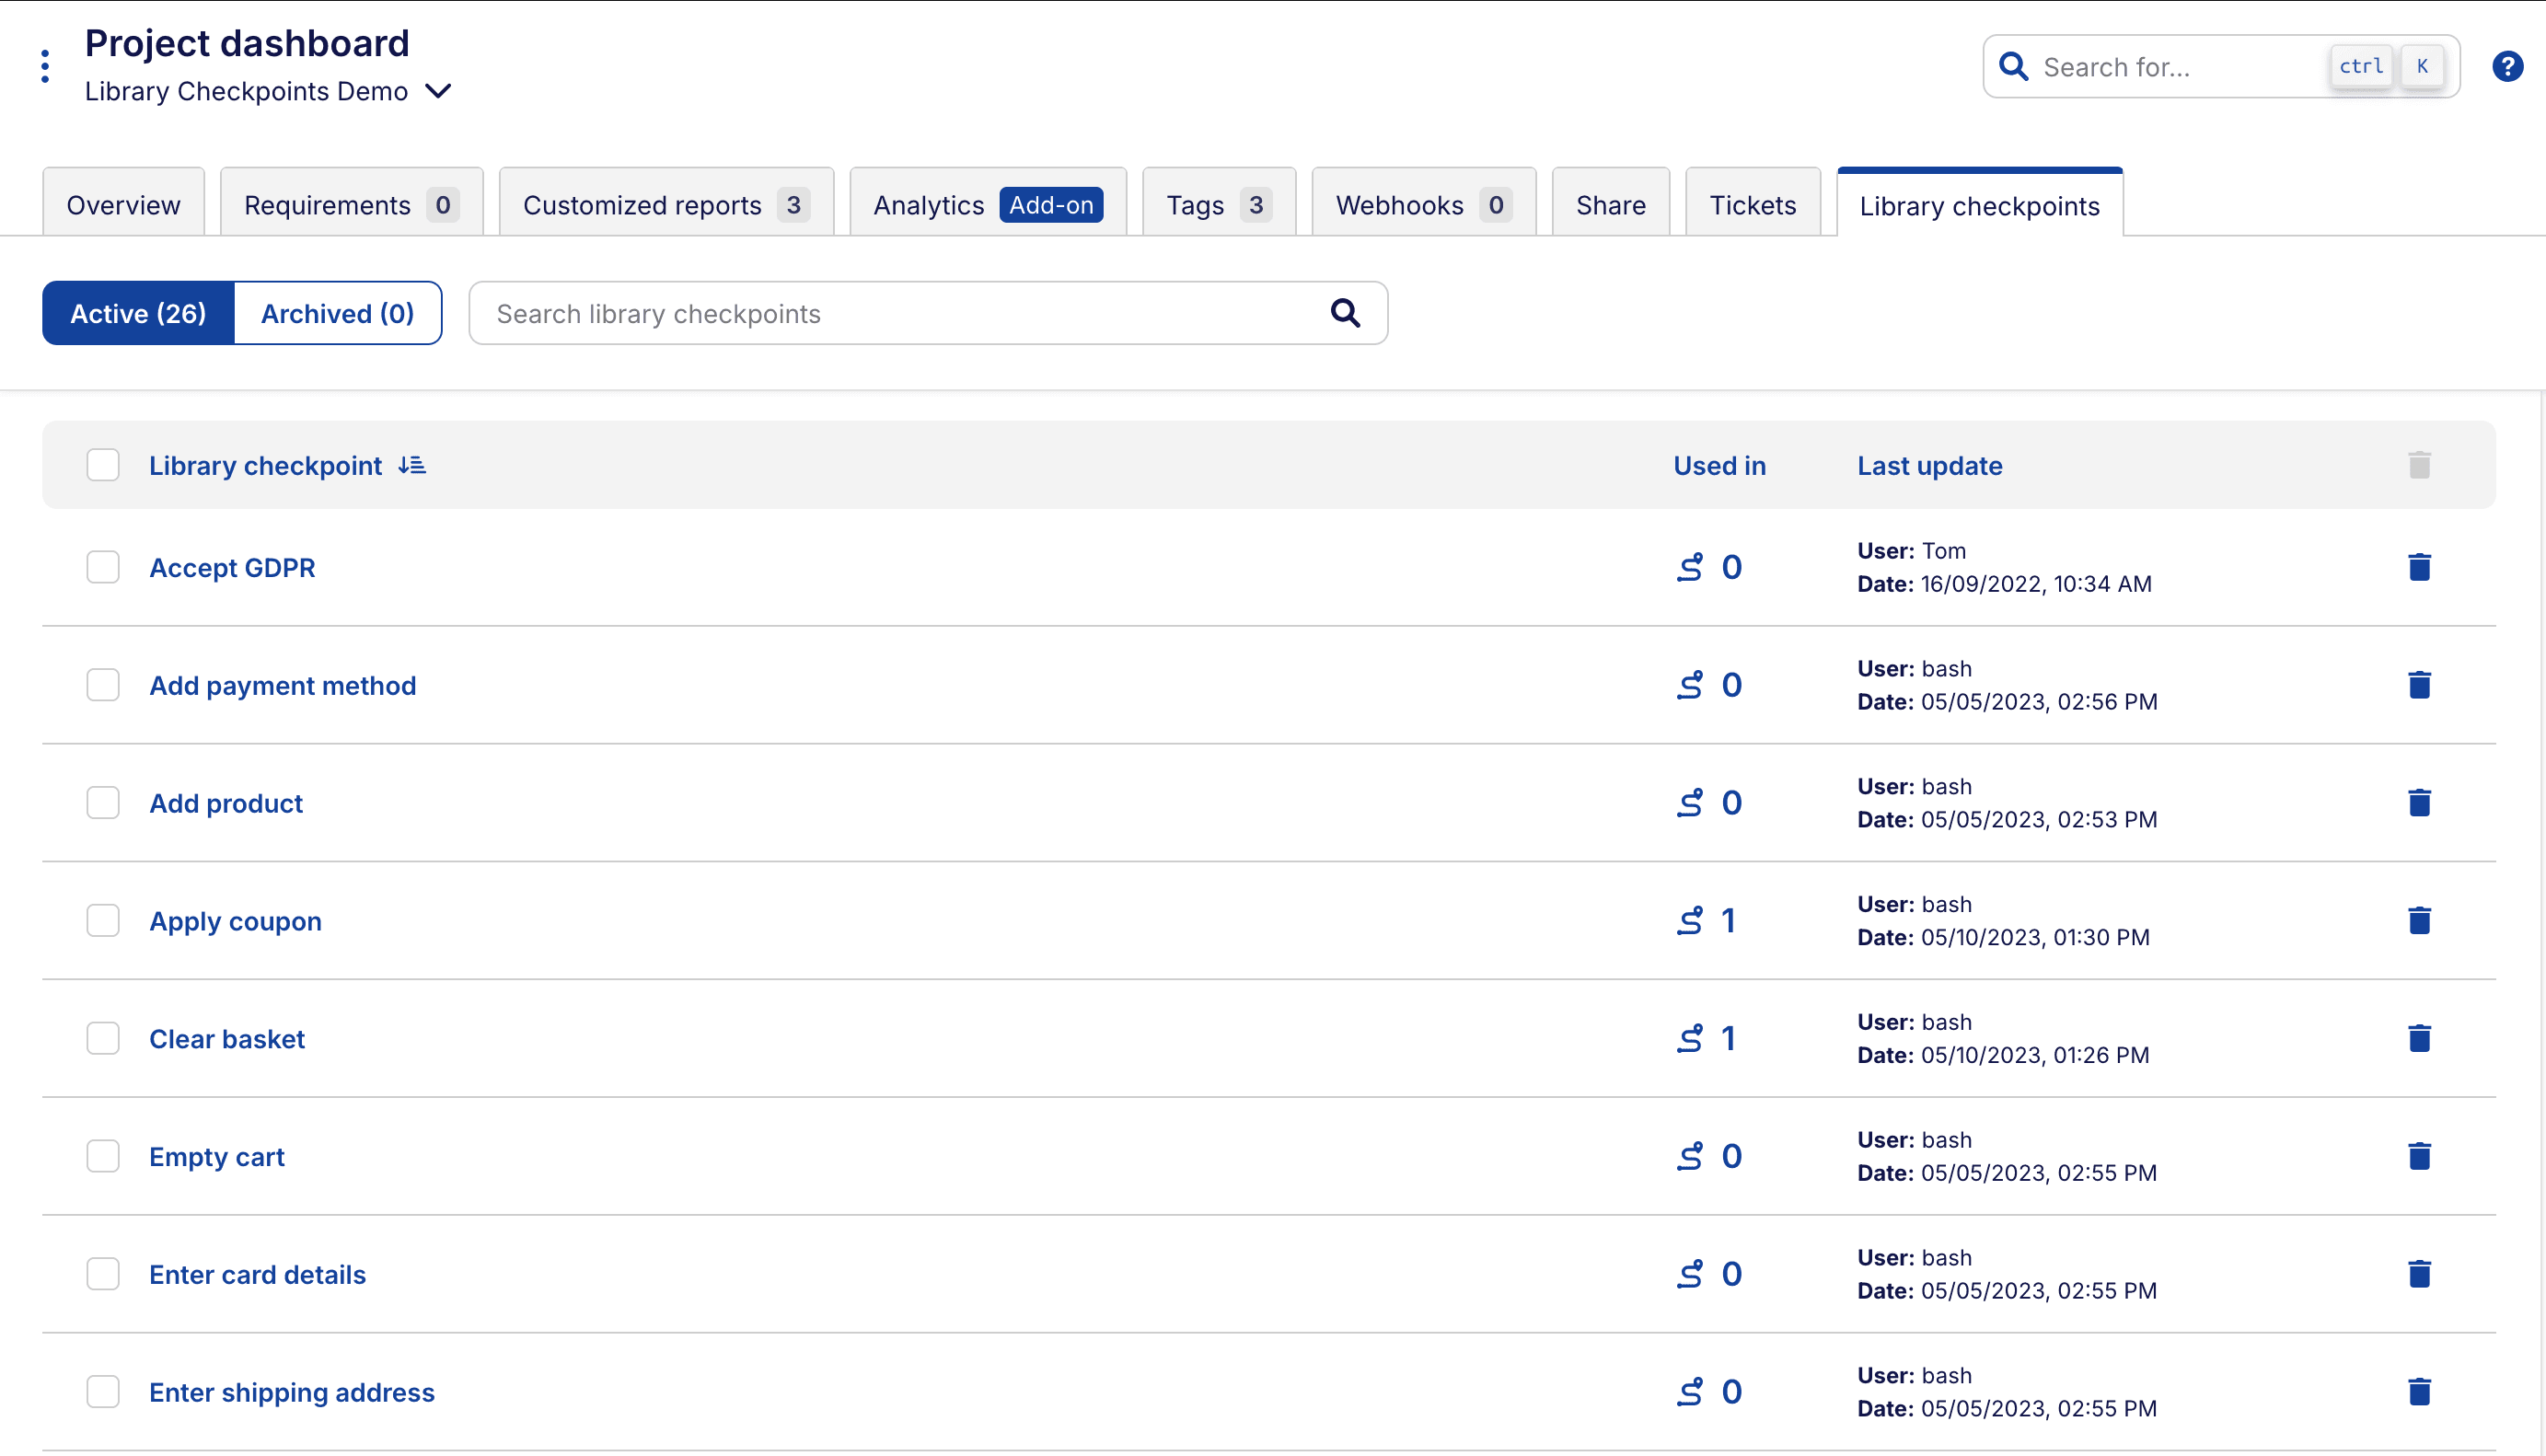Select the Add product checkbox
Screen dimensions: 2546x1456
[x=103, y=802]
